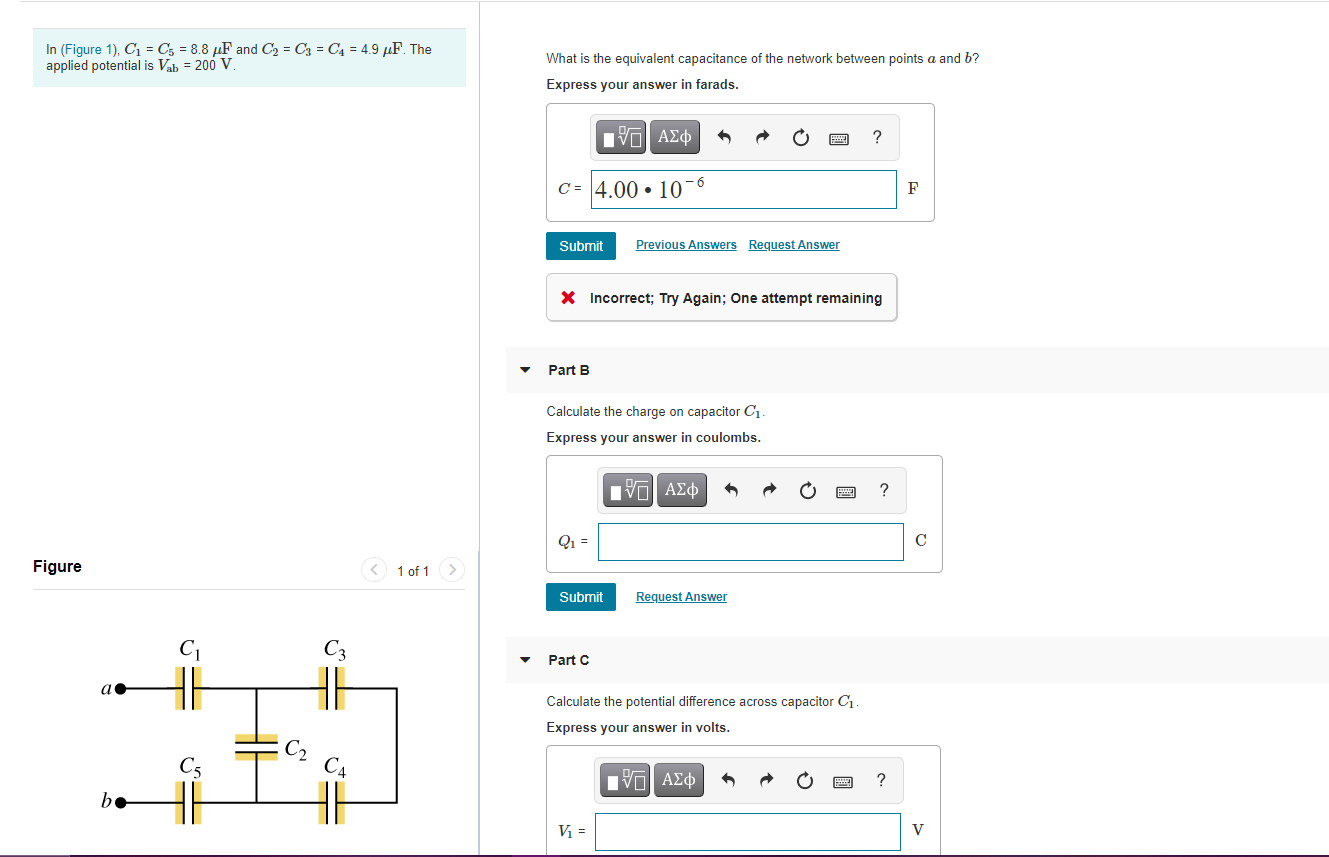
Task: Click the refresh icon in Part C toolbar
Action: coord(805,780)
